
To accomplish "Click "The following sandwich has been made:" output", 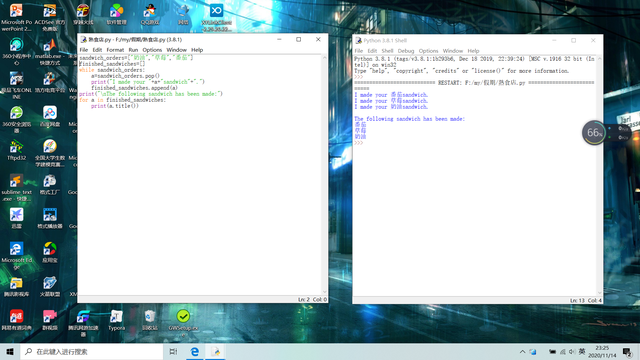I will point(409,119).
